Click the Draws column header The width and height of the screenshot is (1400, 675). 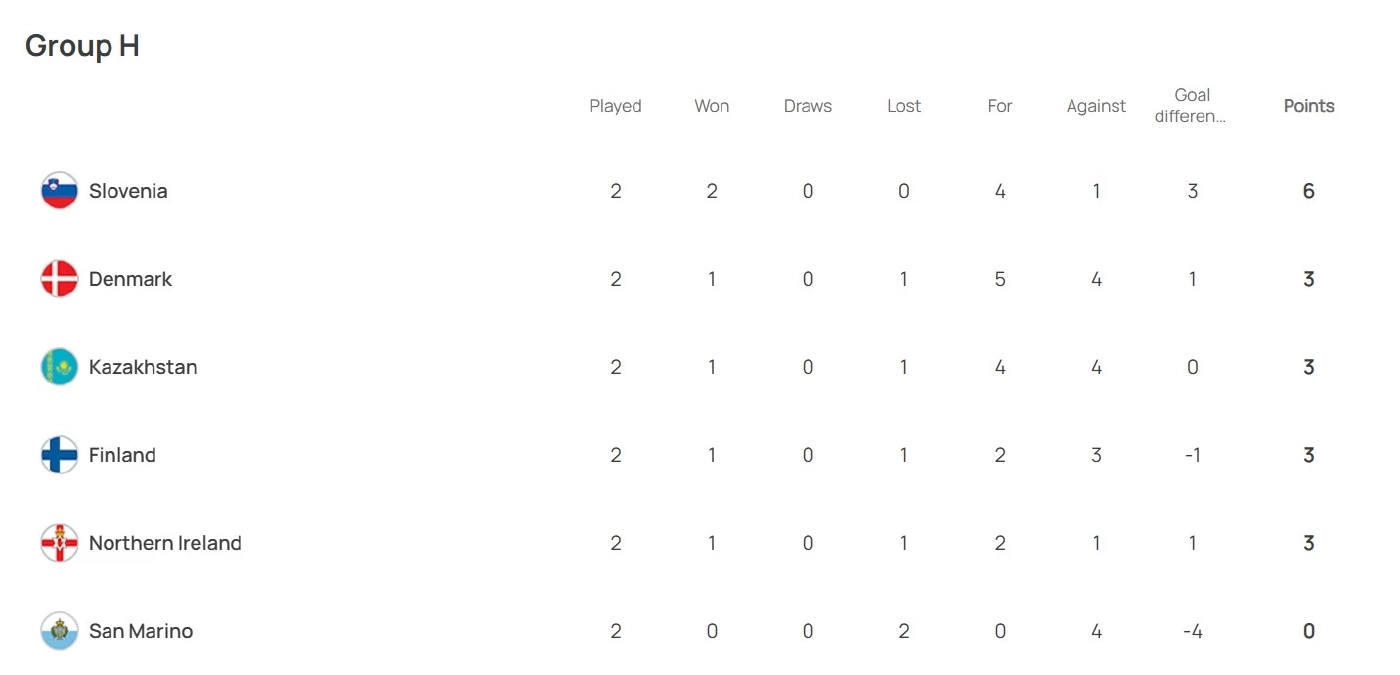point(808,106)
